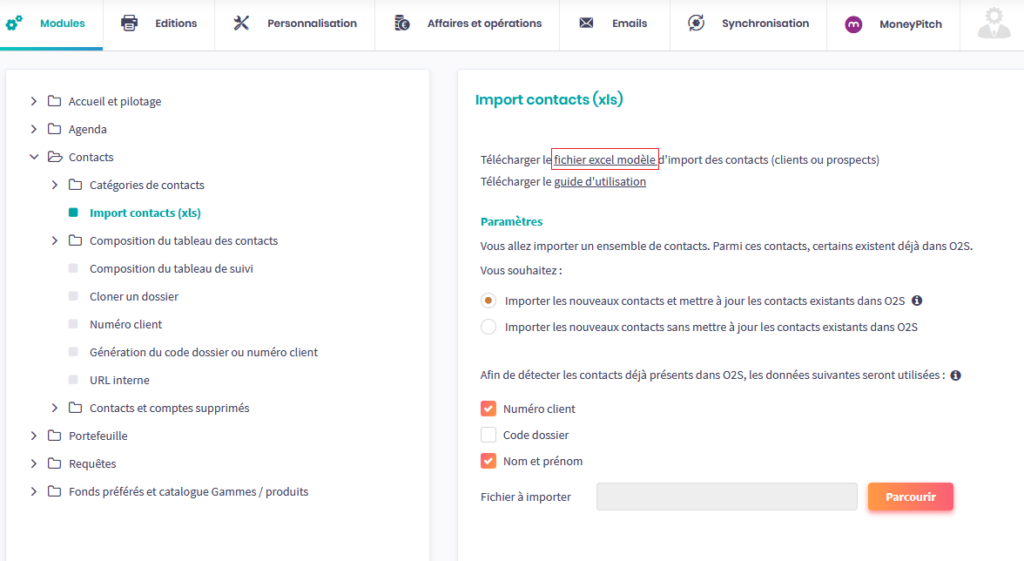Image resolution: width=1024 pixels, height=561 pixels.
Task: Open Cloner un dossier tree item
Action: pos(134,297)
